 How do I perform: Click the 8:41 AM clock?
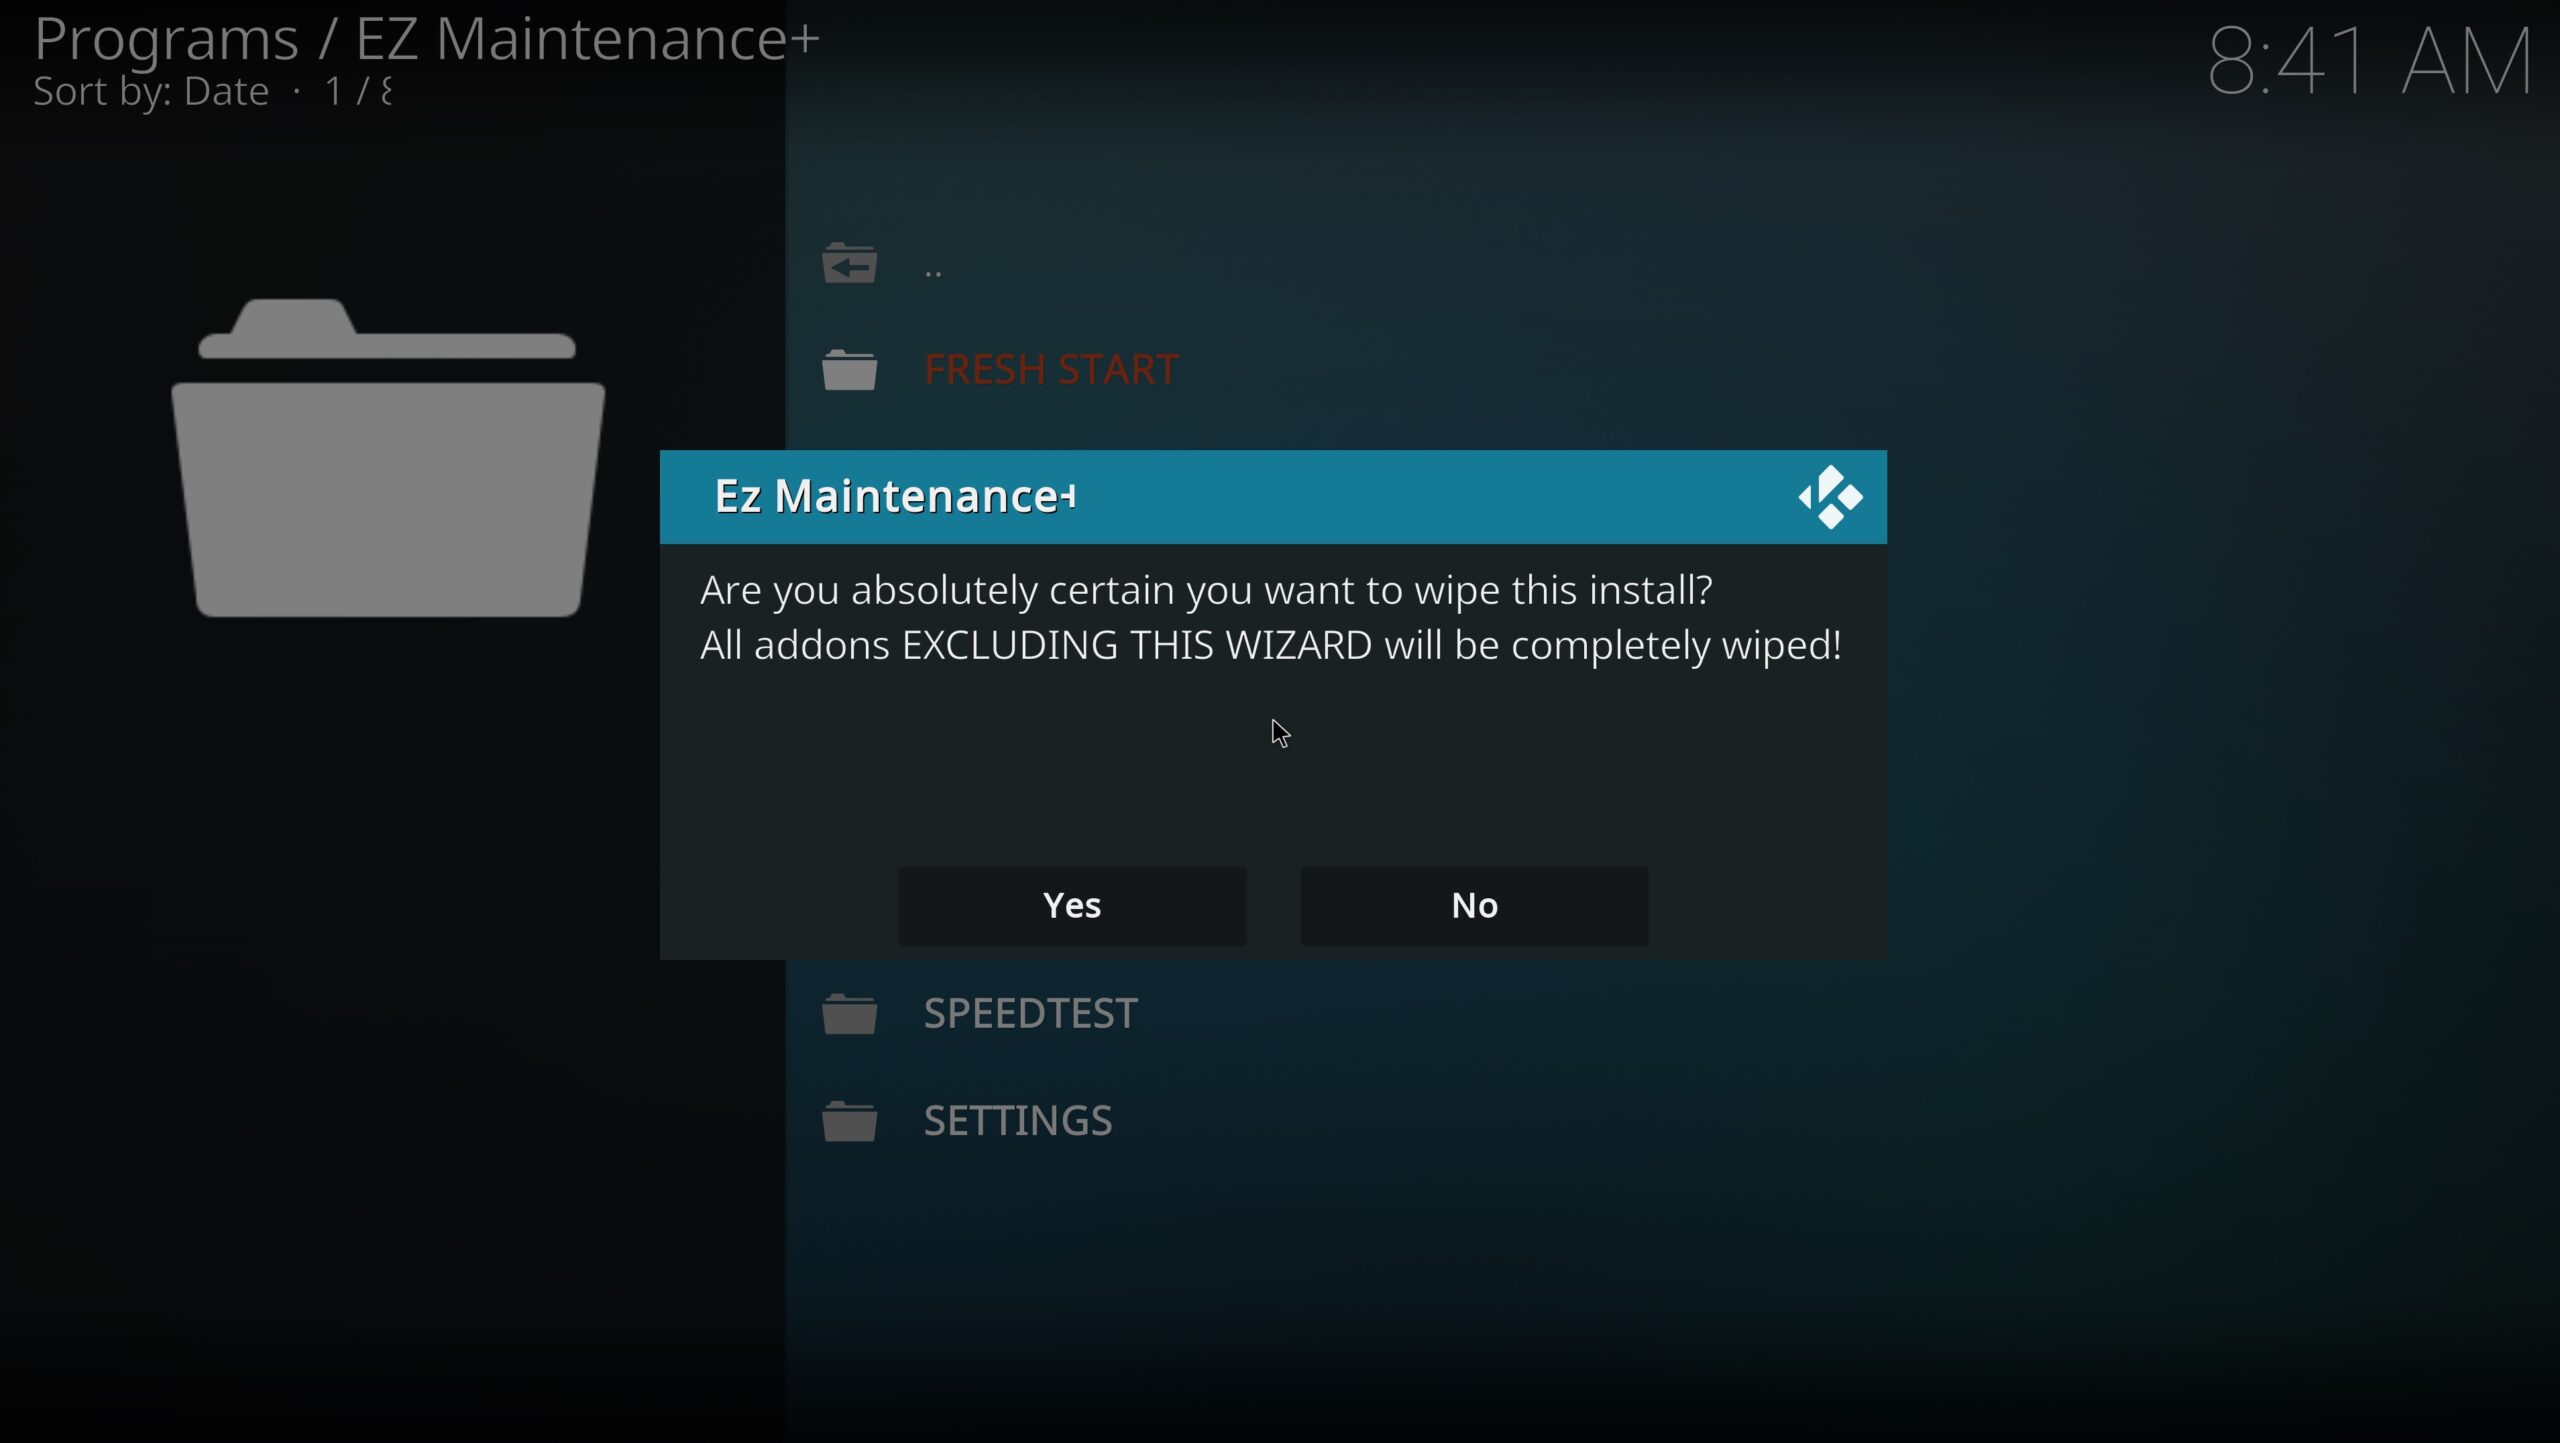tap(2369, 62)
